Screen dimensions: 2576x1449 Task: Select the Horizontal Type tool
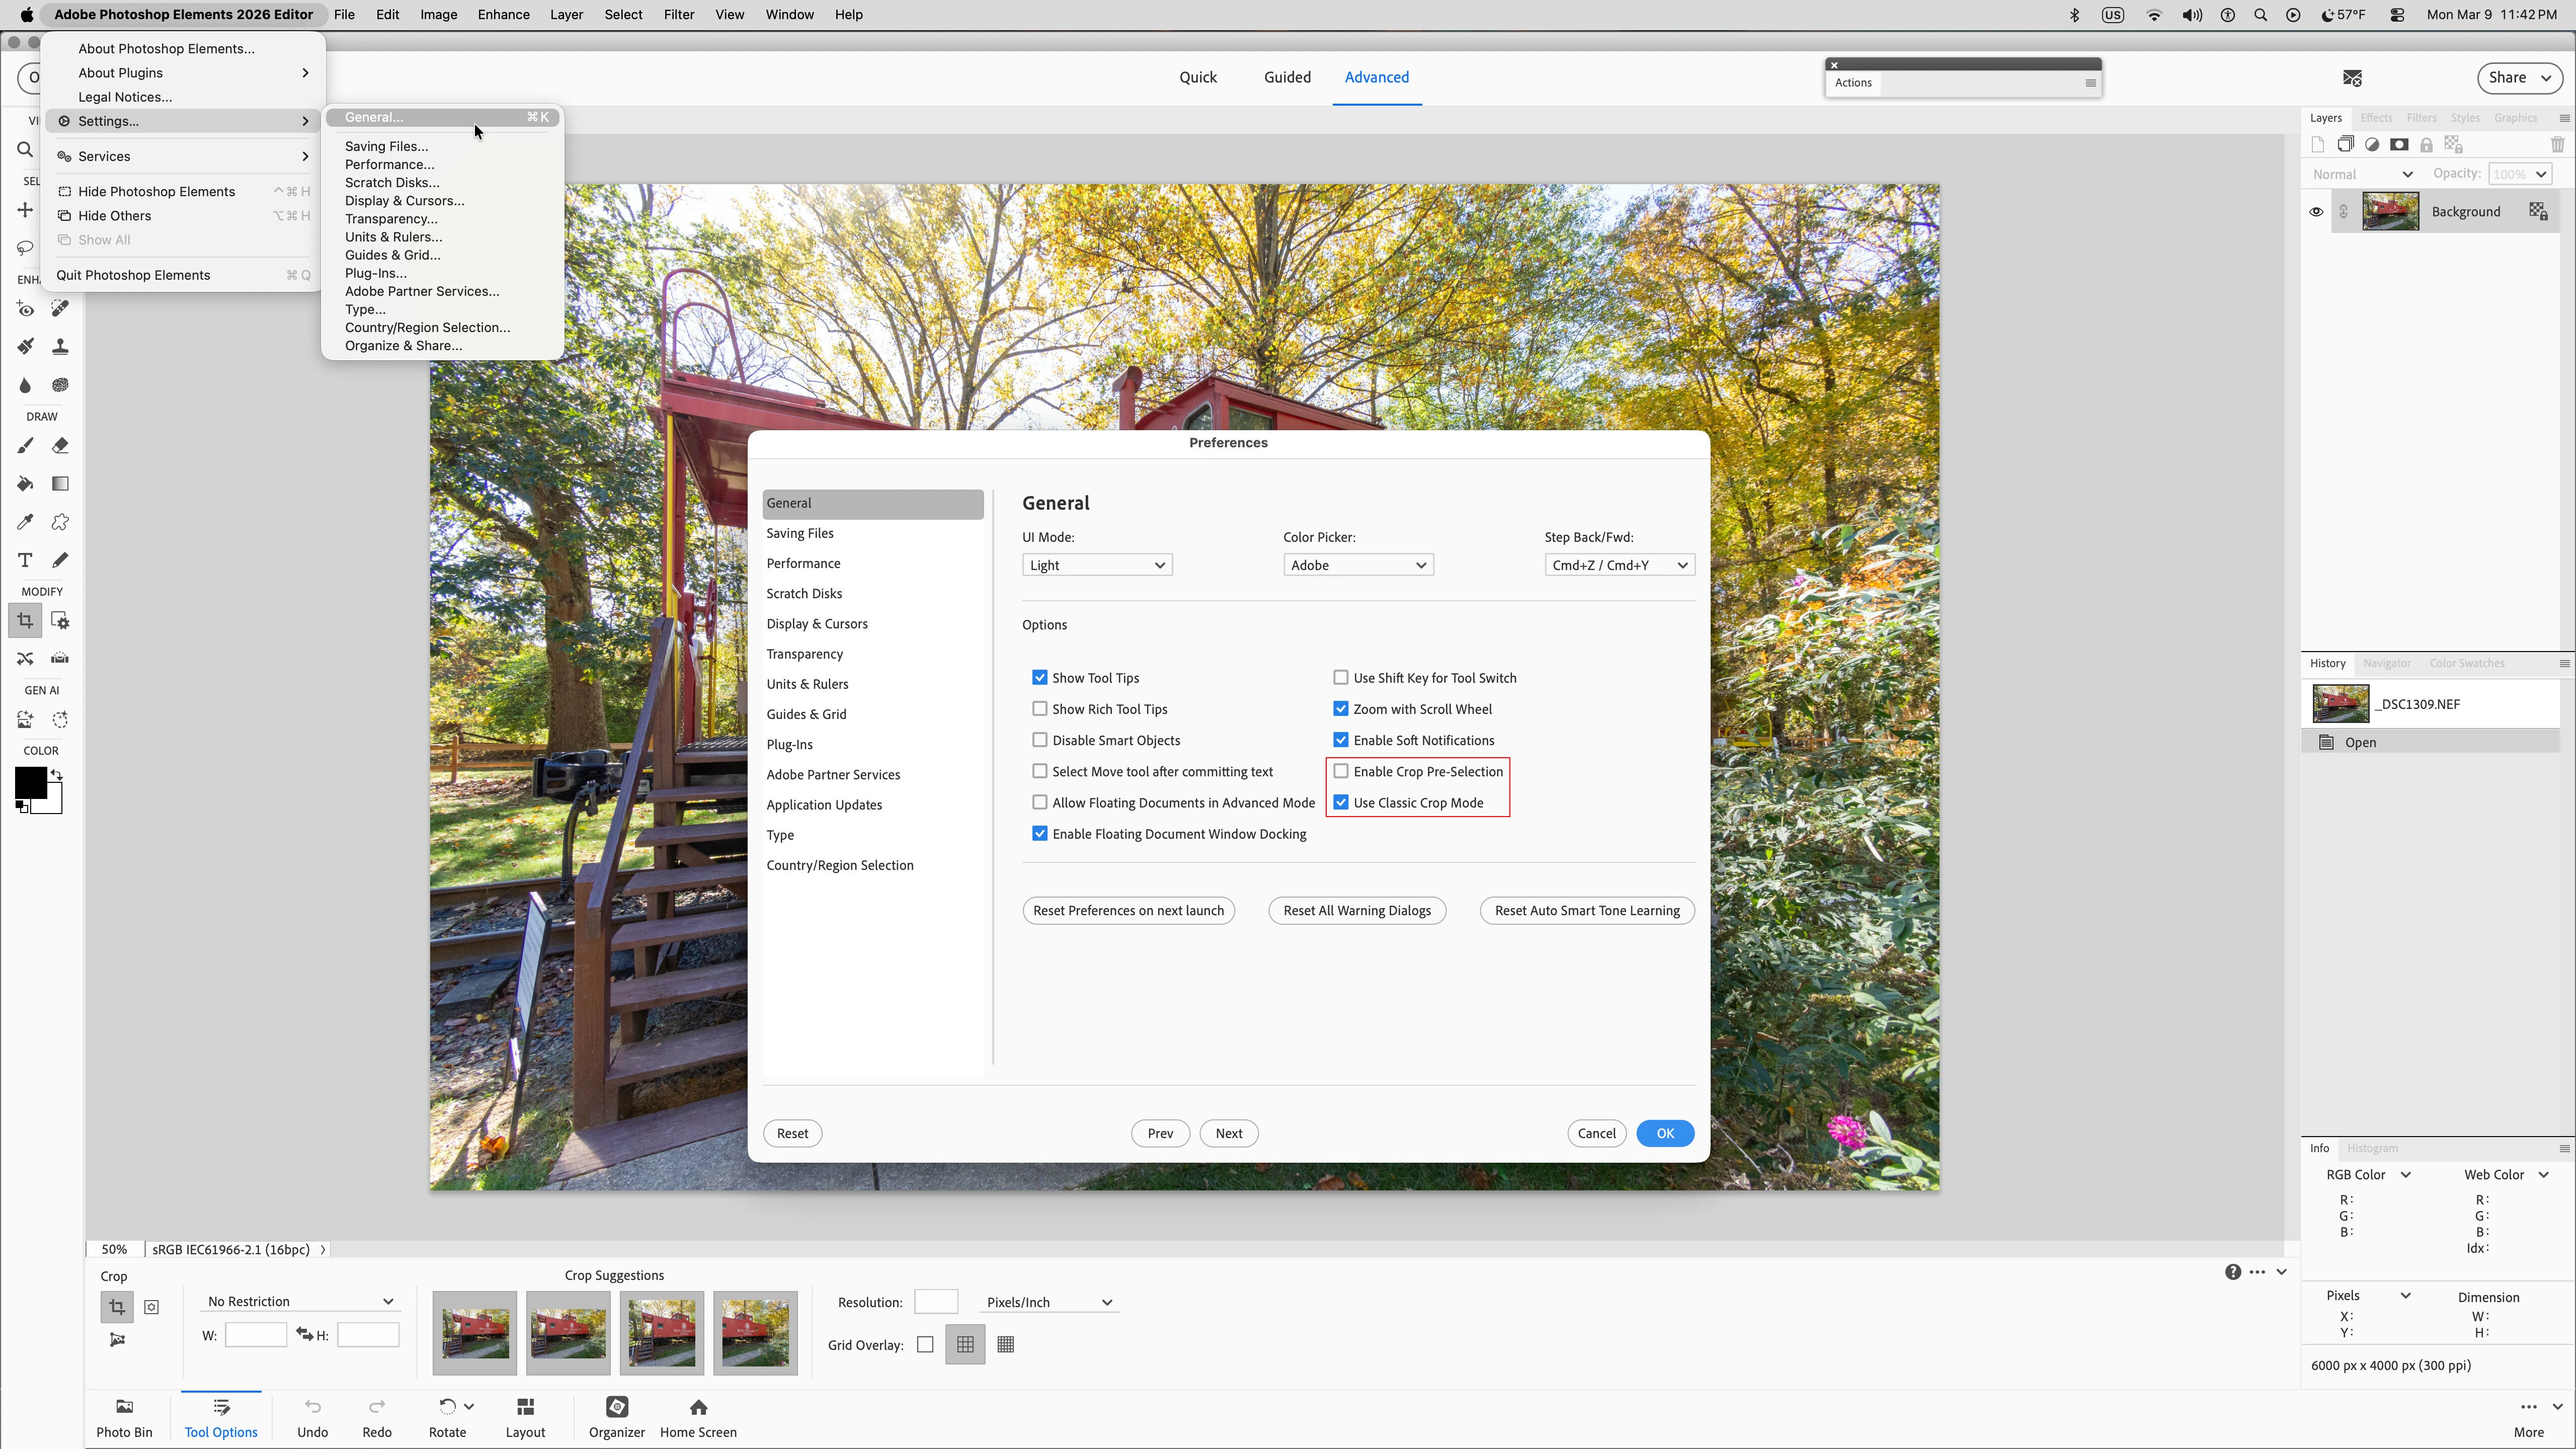click(x=25, y=560)
